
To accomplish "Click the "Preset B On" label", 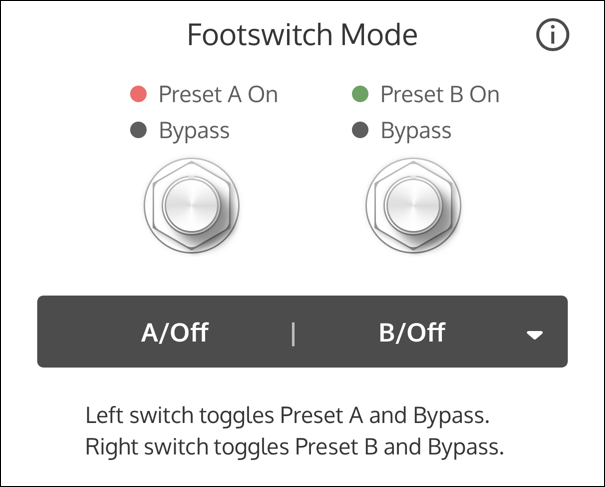I will tap(439, 95).
